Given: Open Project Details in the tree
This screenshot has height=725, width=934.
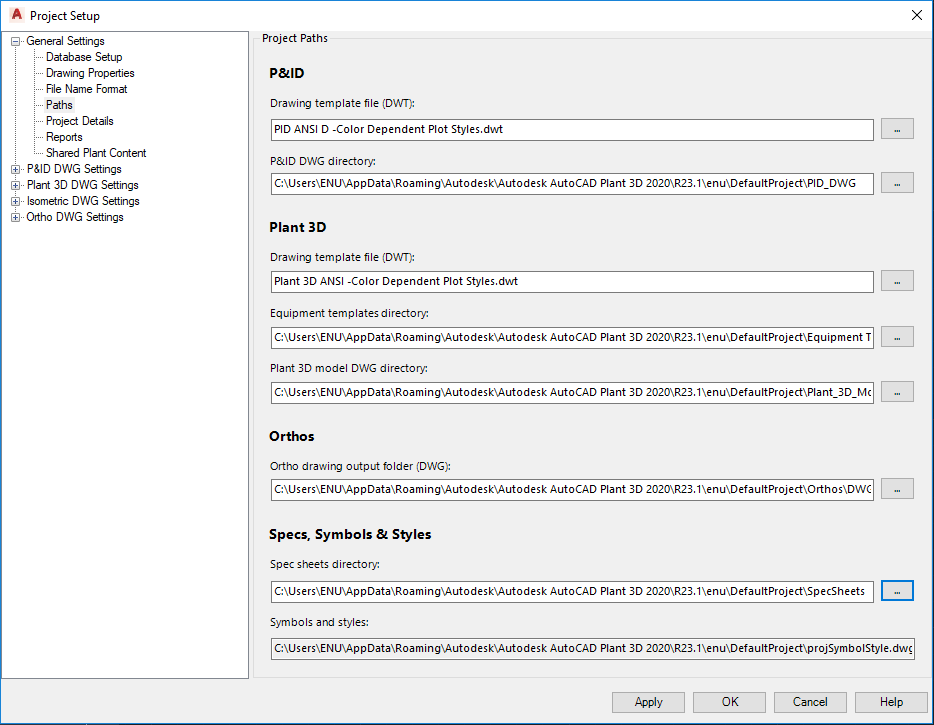Looking at the screenshot, I should pos(79,122).
